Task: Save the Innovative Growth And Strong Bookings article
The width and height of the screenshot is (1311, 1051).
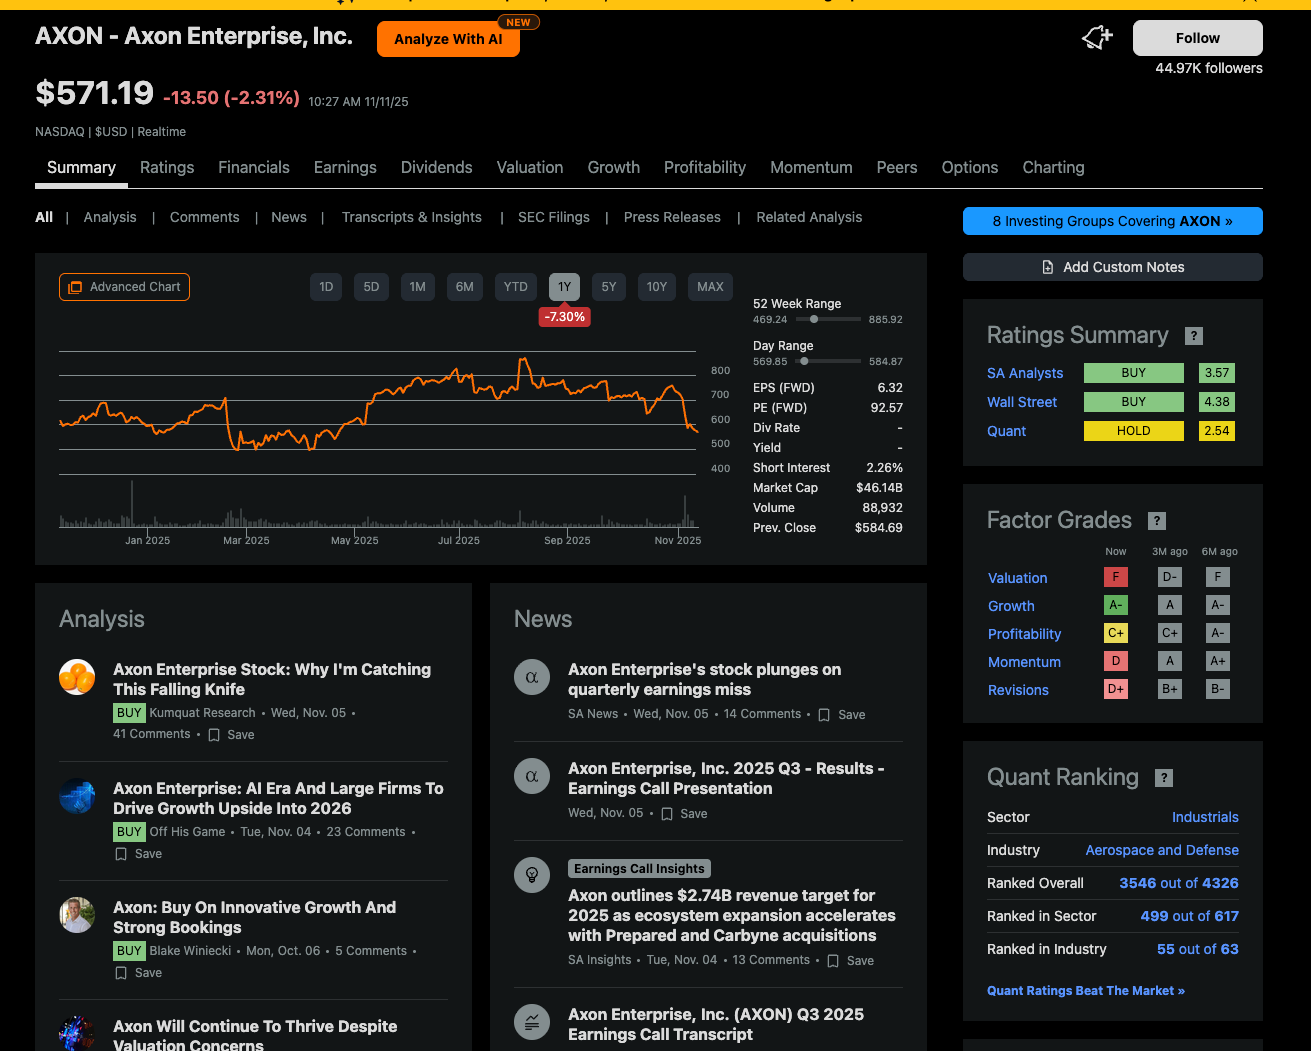Action: click(138, 973)
